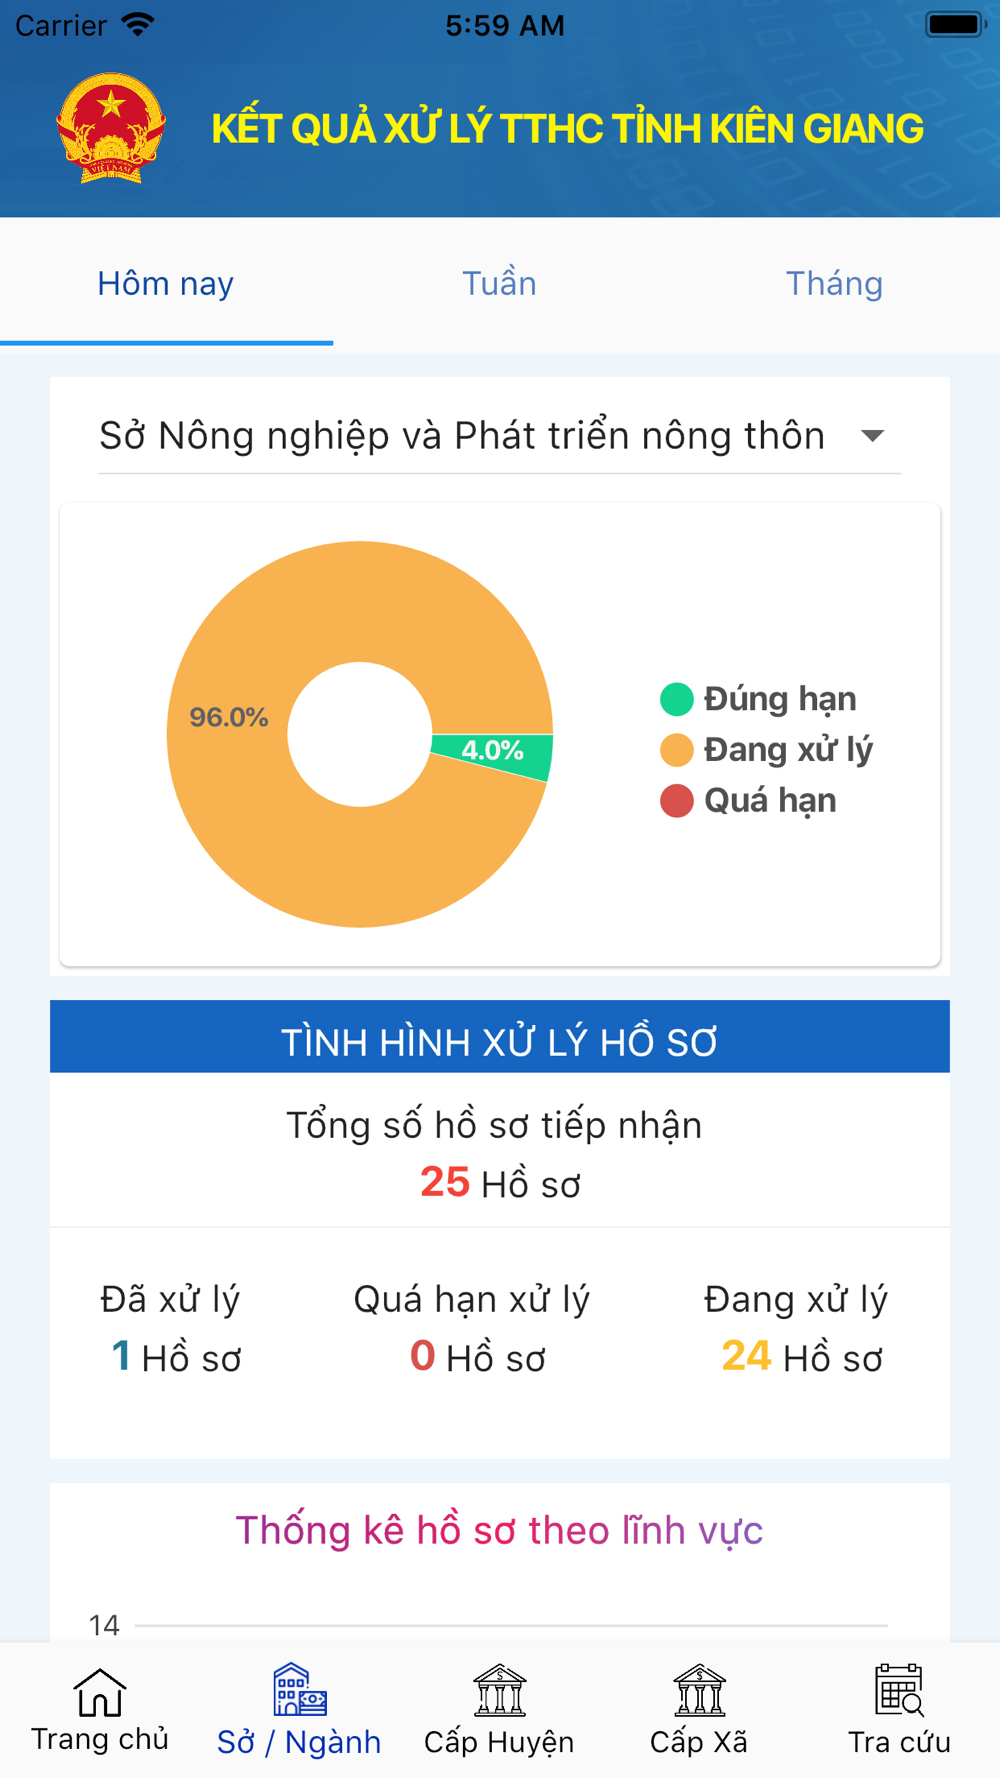This screenshot has width=1000, height=1778.
Task: Tap the Wi-Fi status icon
Action: (x=137, y=24)
